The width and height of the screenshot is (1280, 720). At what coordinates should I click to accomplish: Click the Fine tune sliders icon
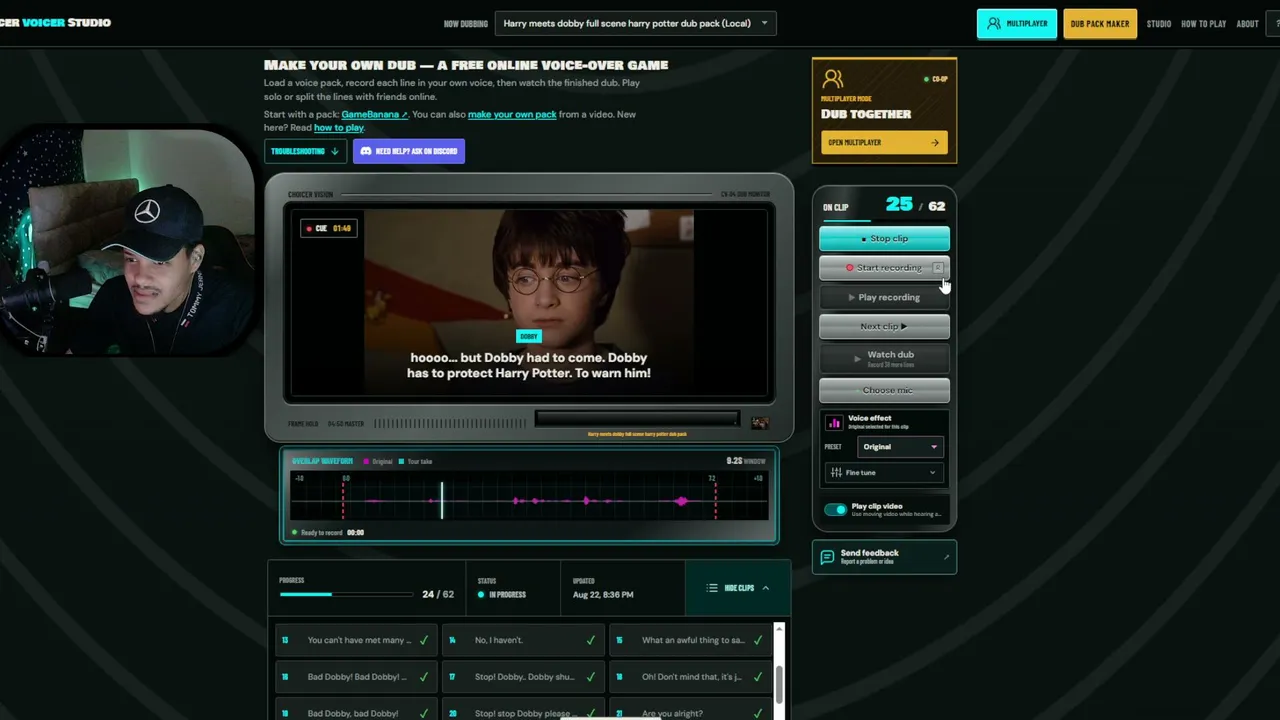[836, 472]
